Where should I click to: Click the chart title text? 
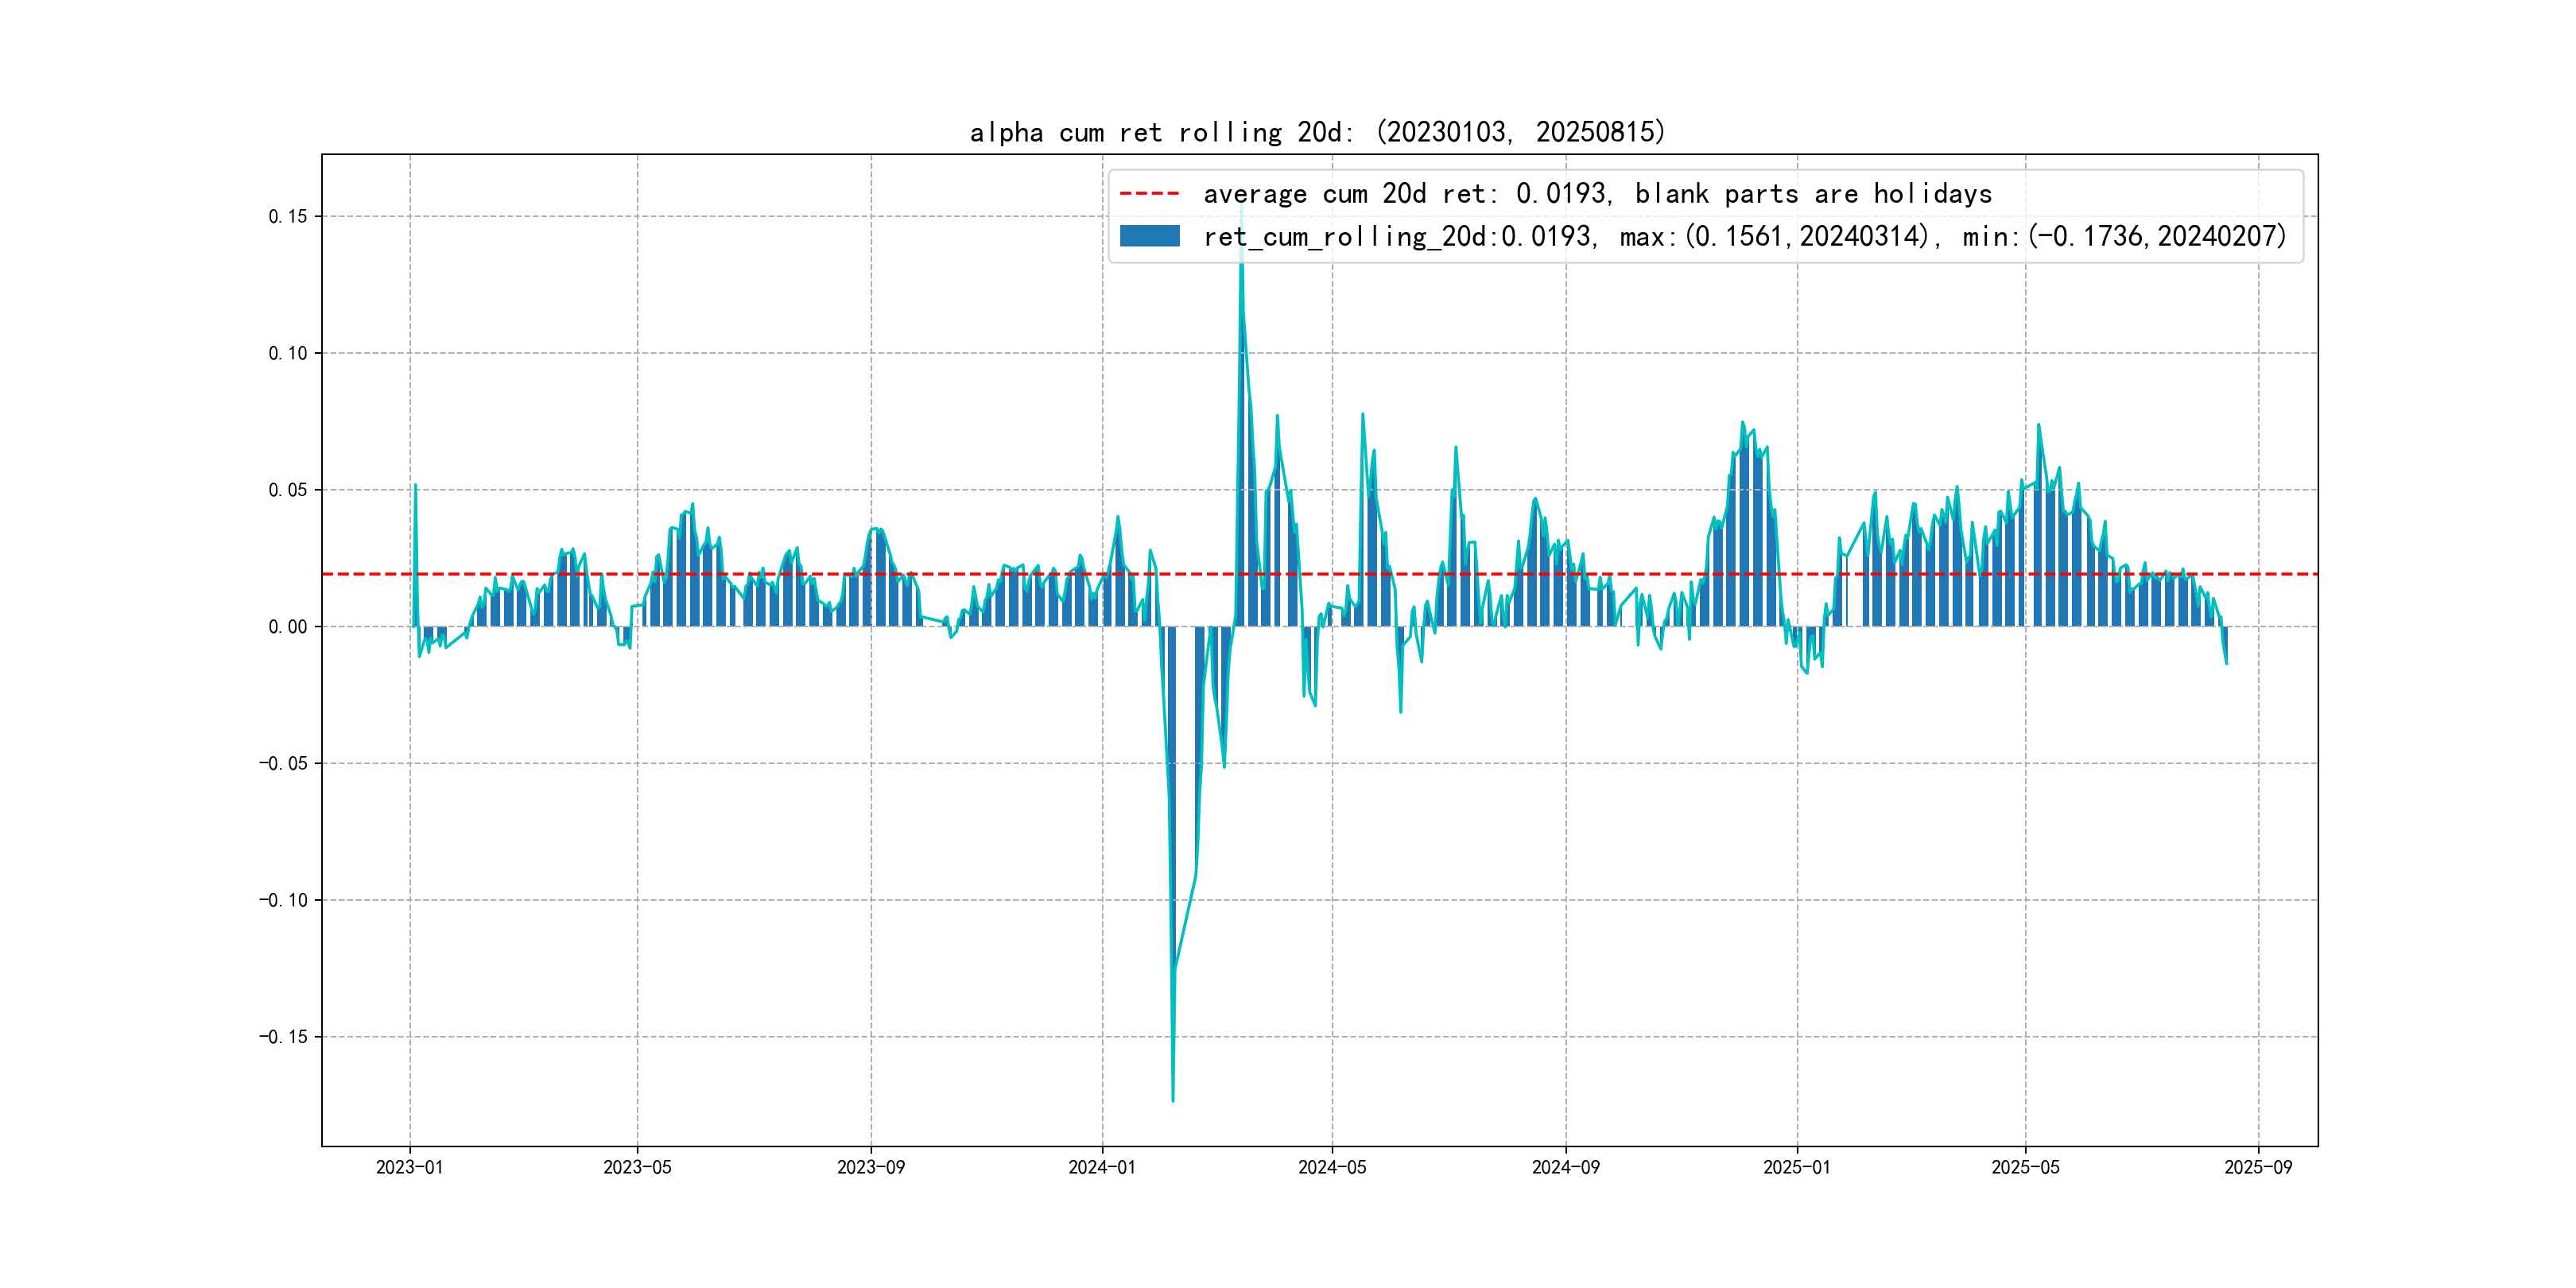click(x=1317, y=132)
